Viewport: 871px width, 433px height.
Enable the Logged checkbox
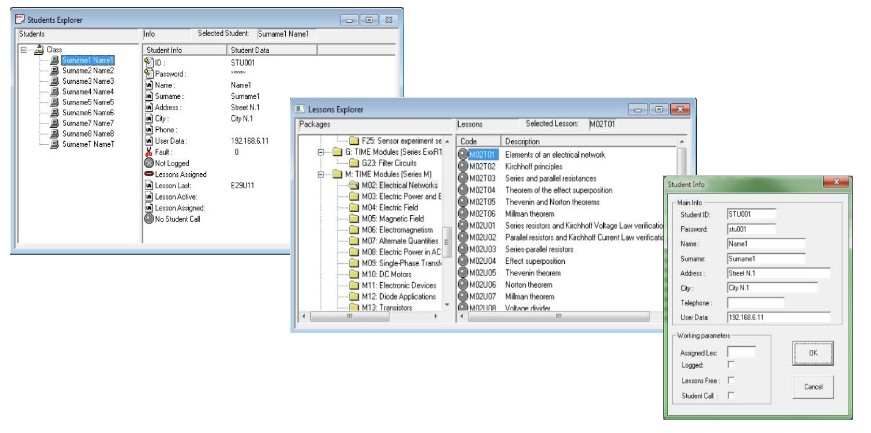pyautogui.click(x=732, y=365)
